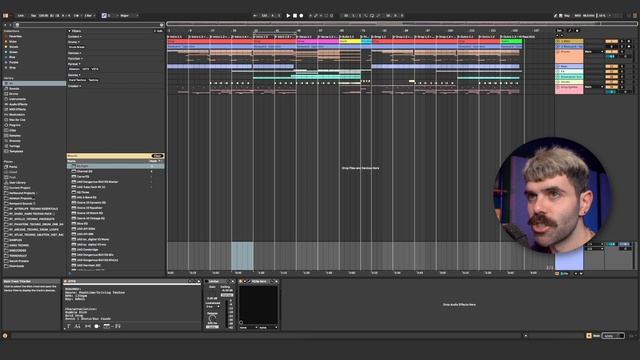Start playback with the transport Play button
Viewport: 640px width, 360px height.
[288, 16]
